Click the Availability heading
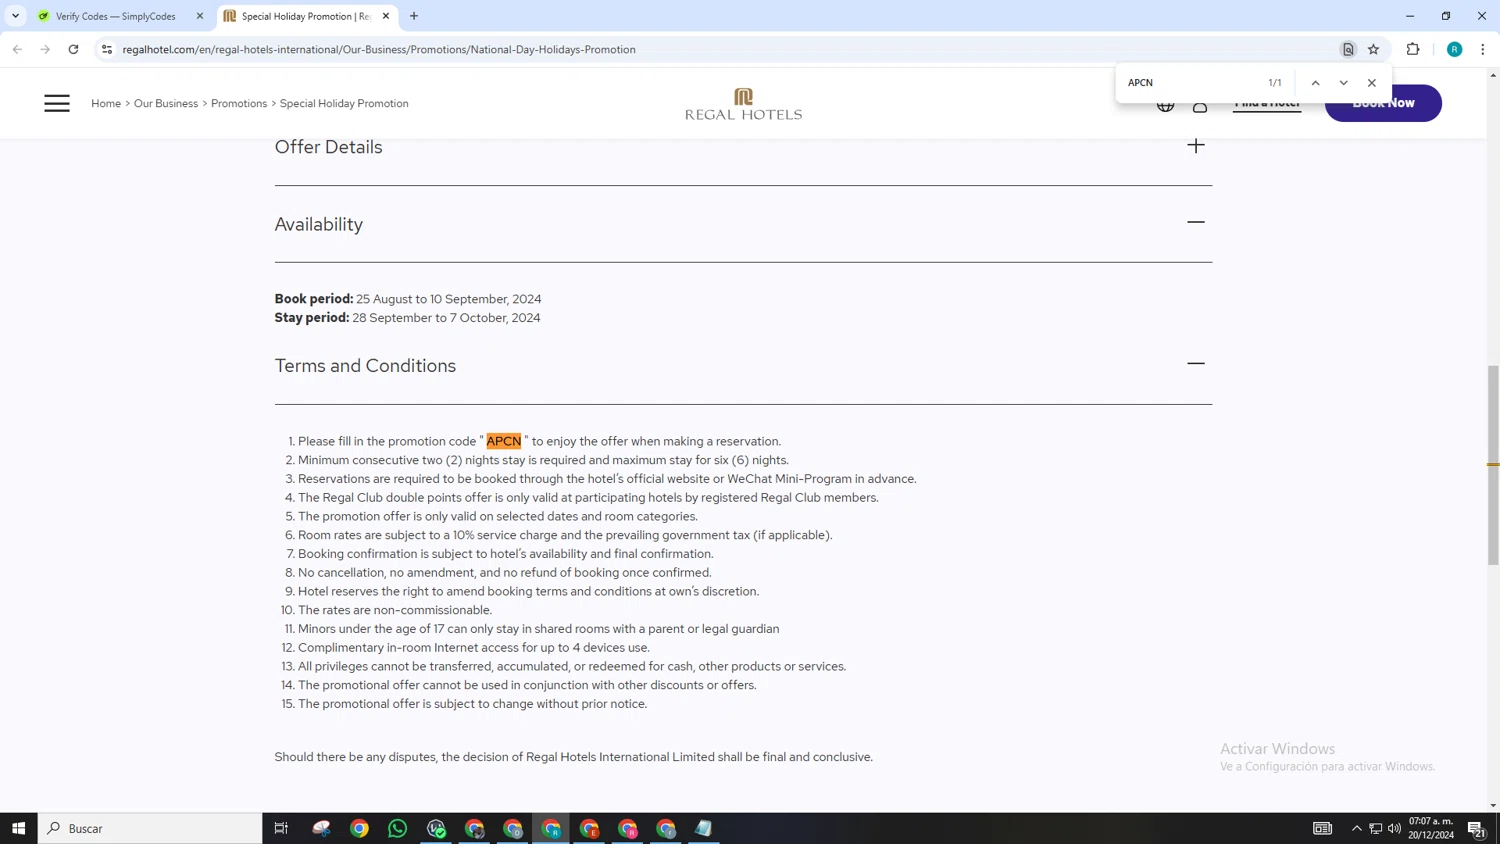Screen dimensions: 1500x844 [x=319, y=224]
